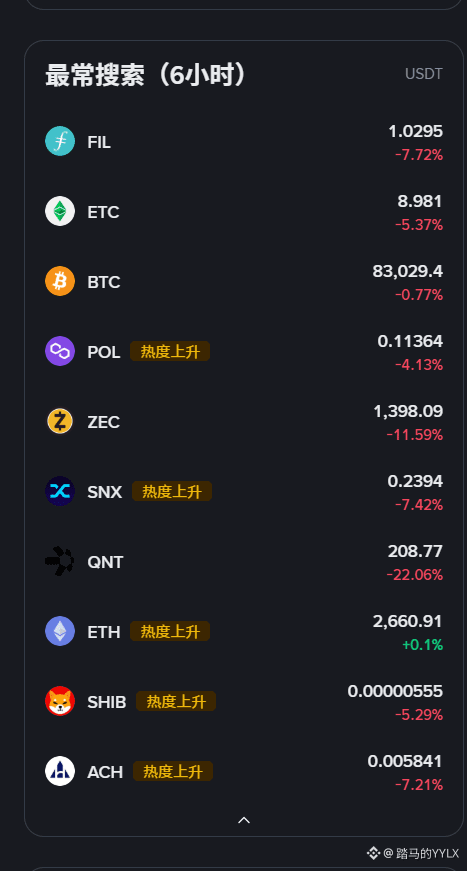
Task: Click the 热度上升 badge next to SNX
Action: click(x=172, y=491)
